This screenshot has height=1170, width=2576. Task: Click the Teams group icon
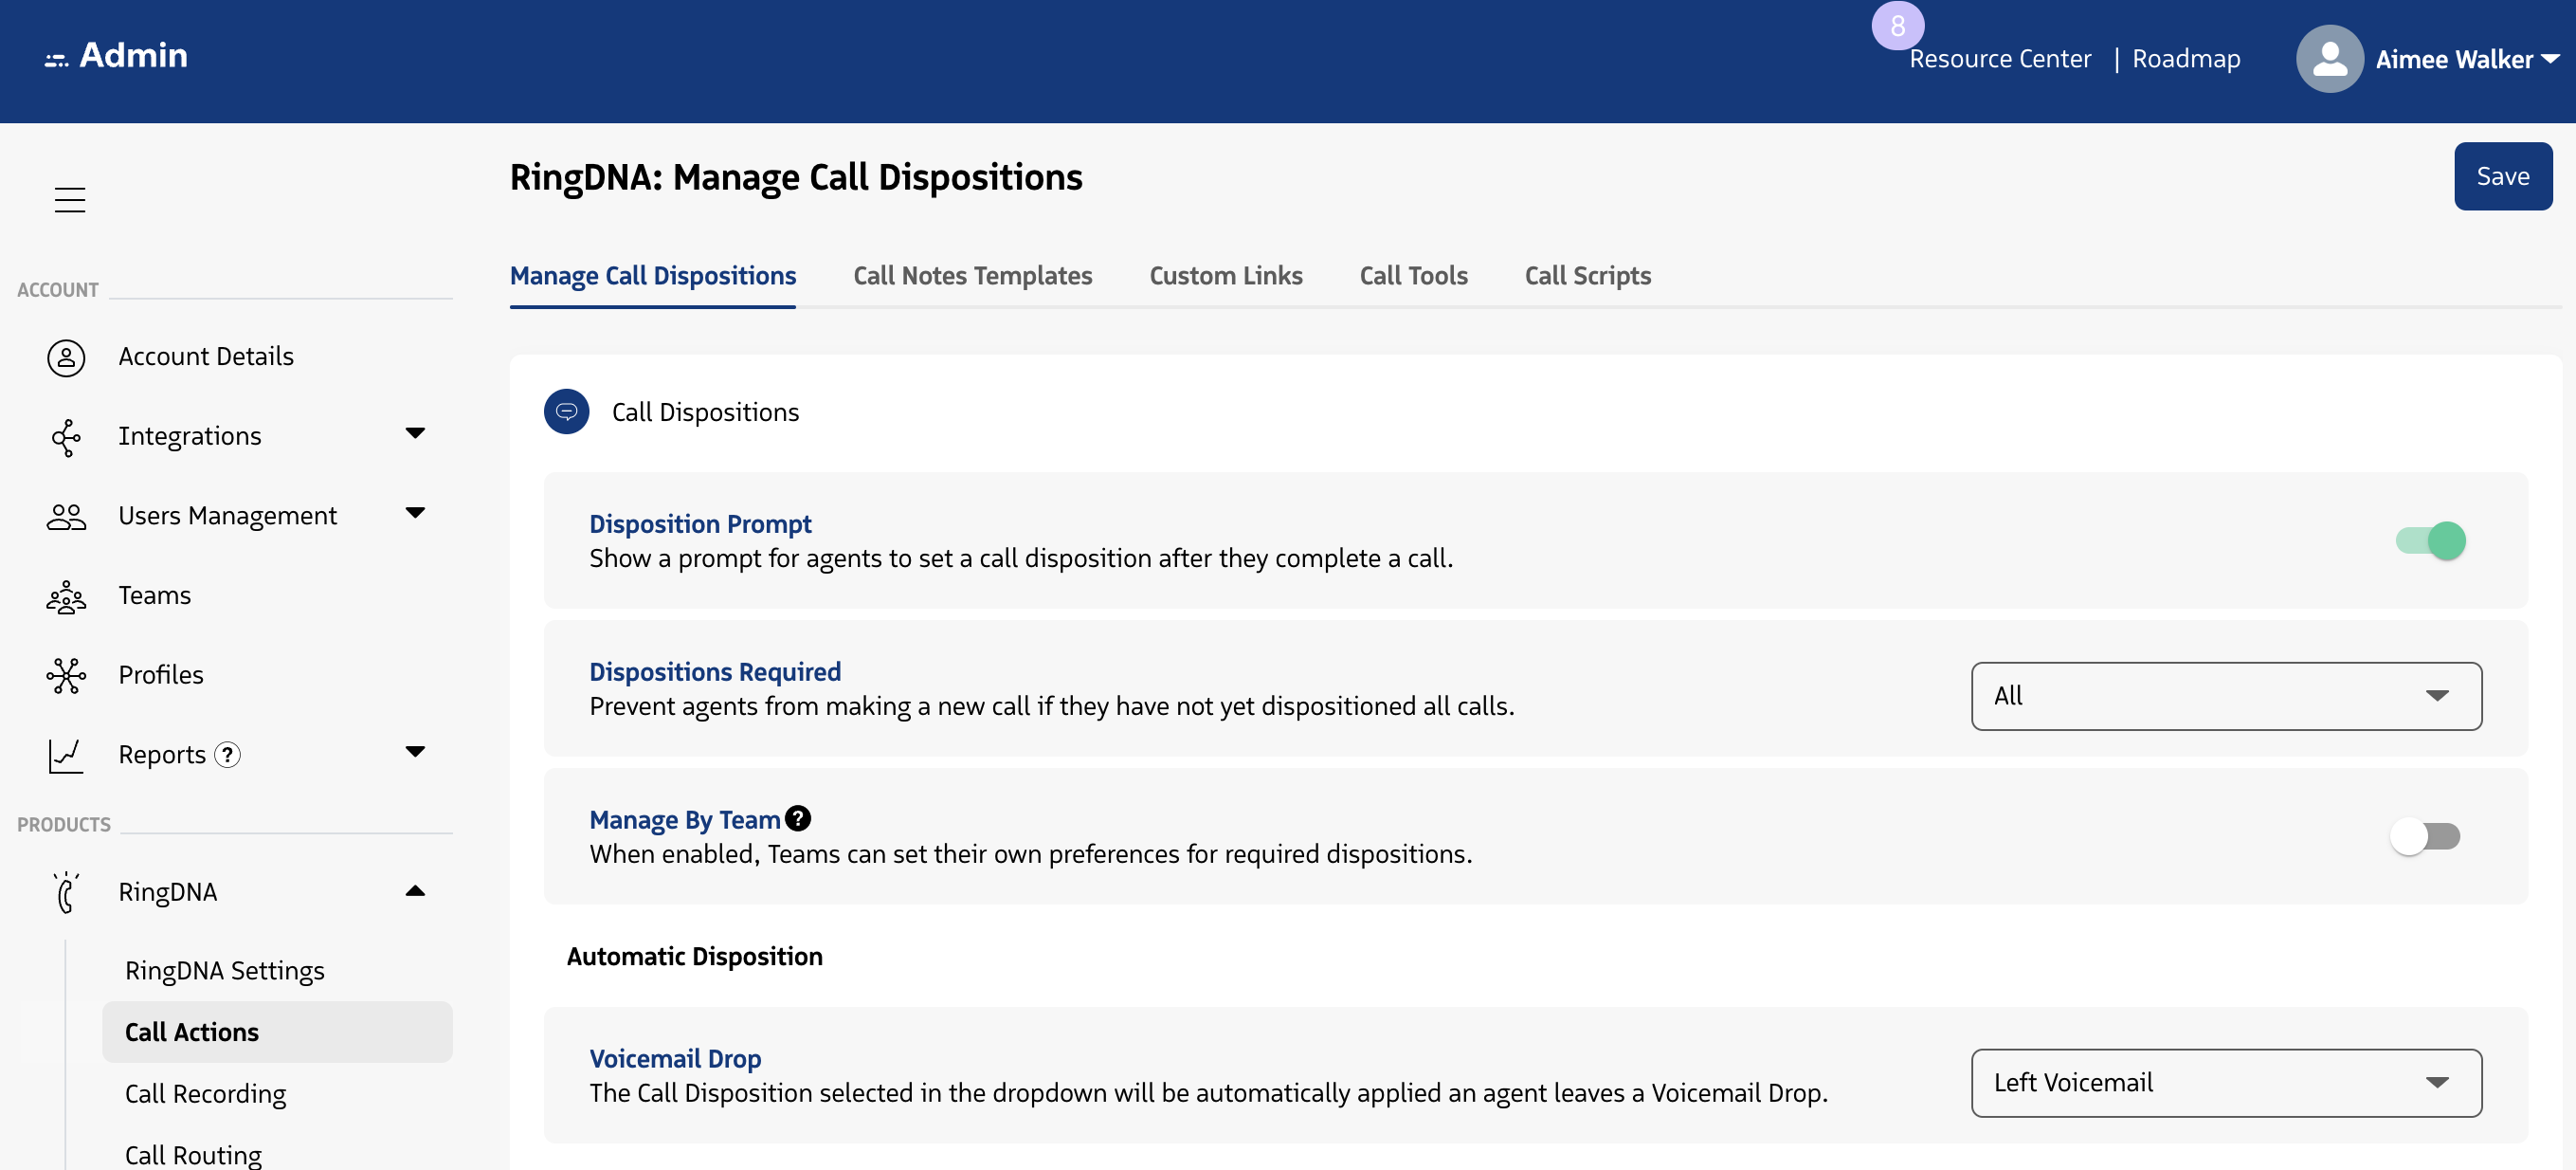pyautogui.click(x=66, y=597)
